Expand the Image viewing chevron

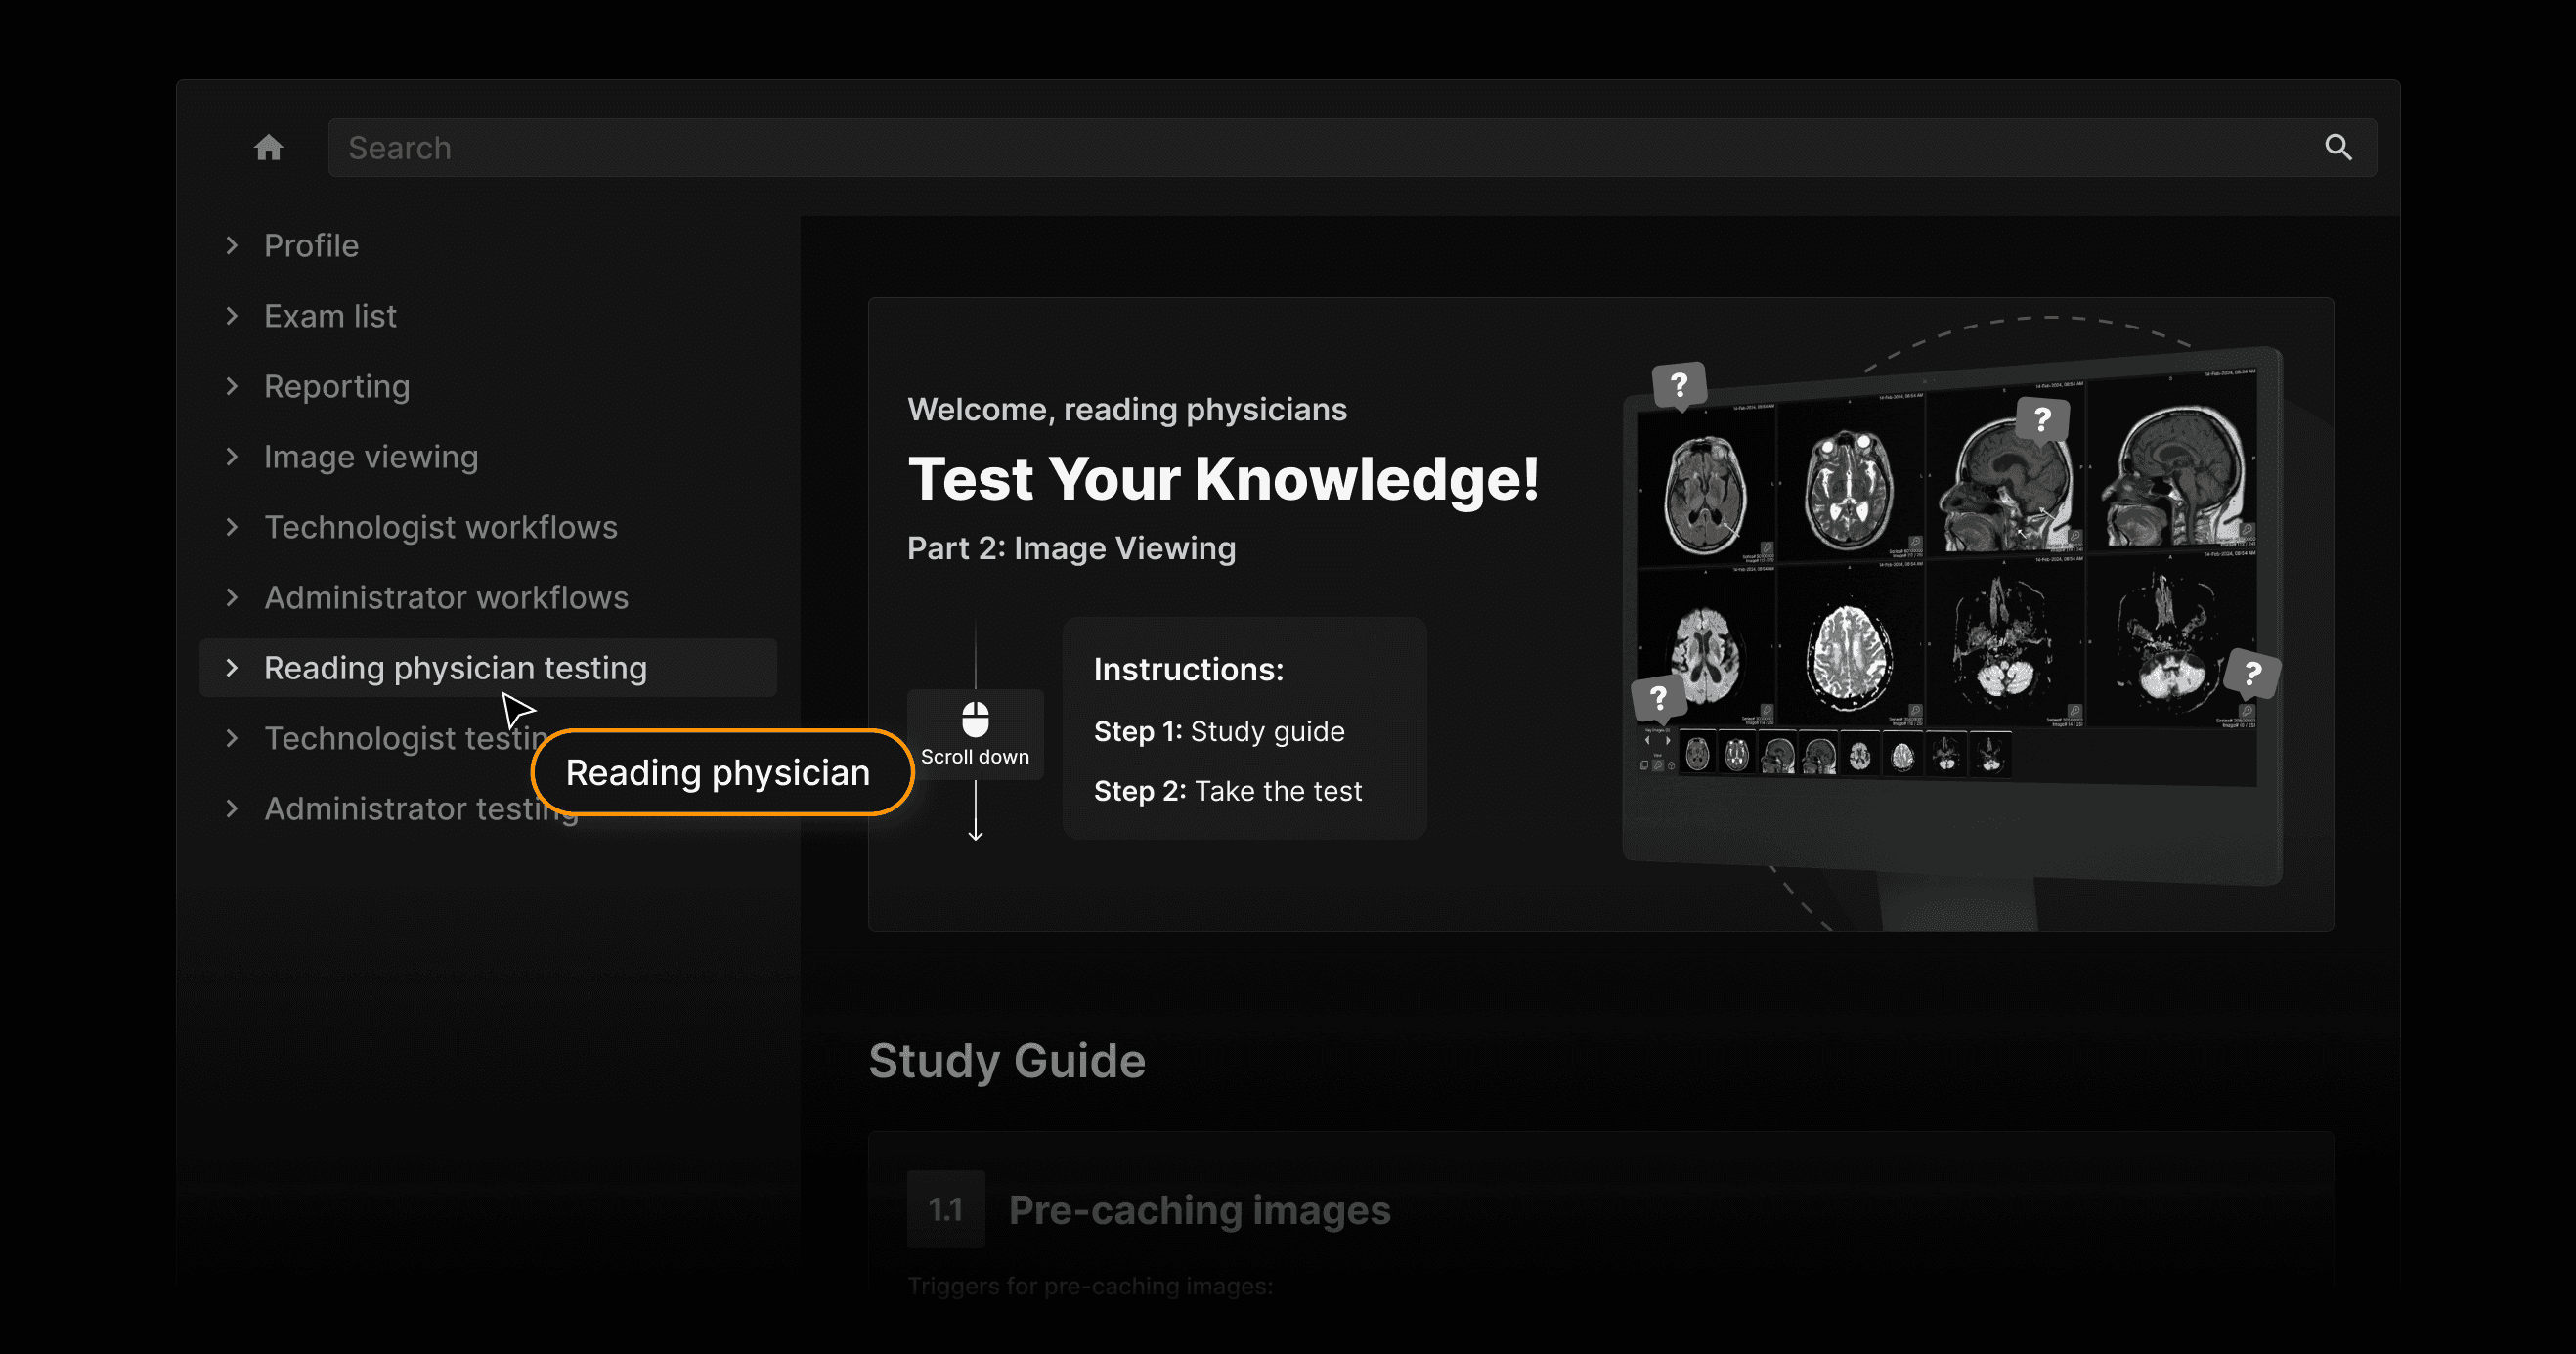click(x=232, y=457)
